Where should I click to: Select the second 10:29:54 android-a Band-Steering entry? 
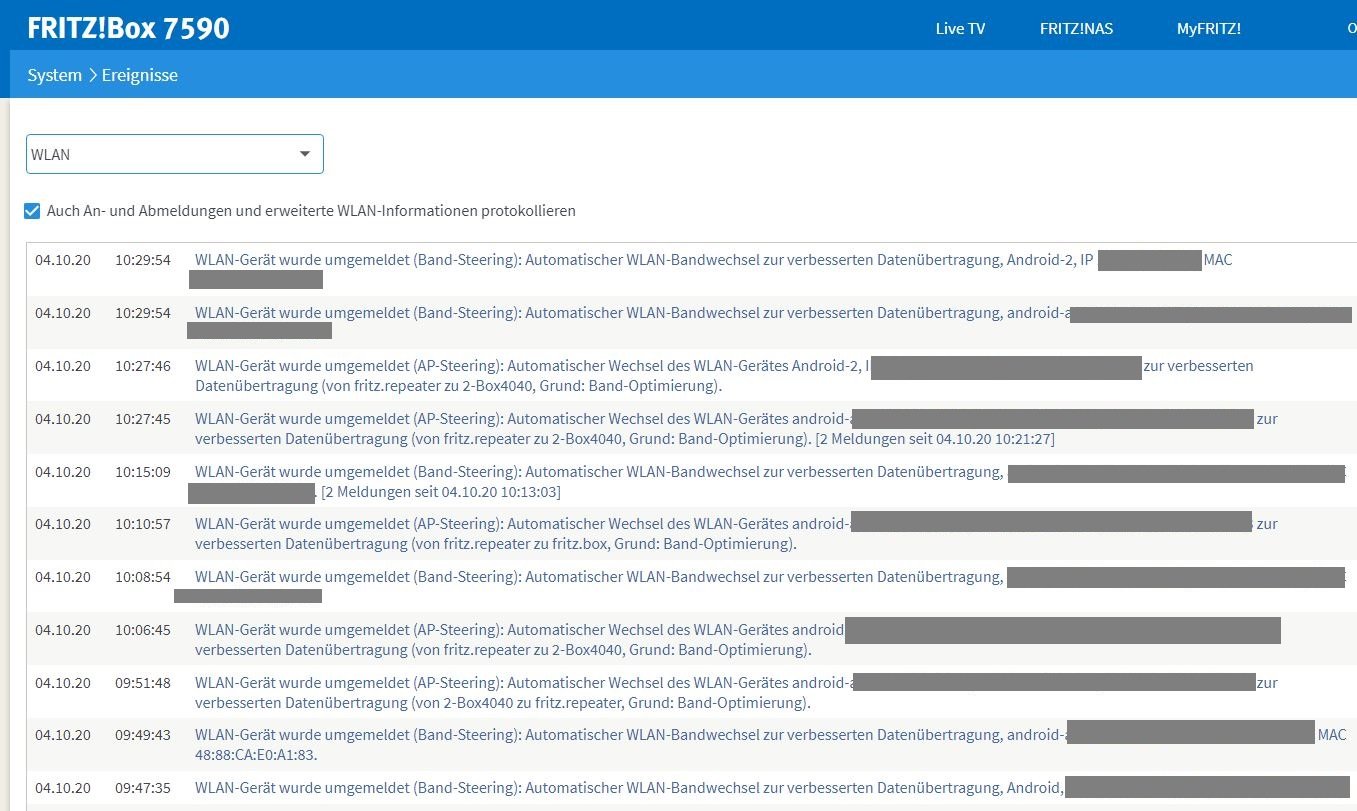[x=692, y=322]
